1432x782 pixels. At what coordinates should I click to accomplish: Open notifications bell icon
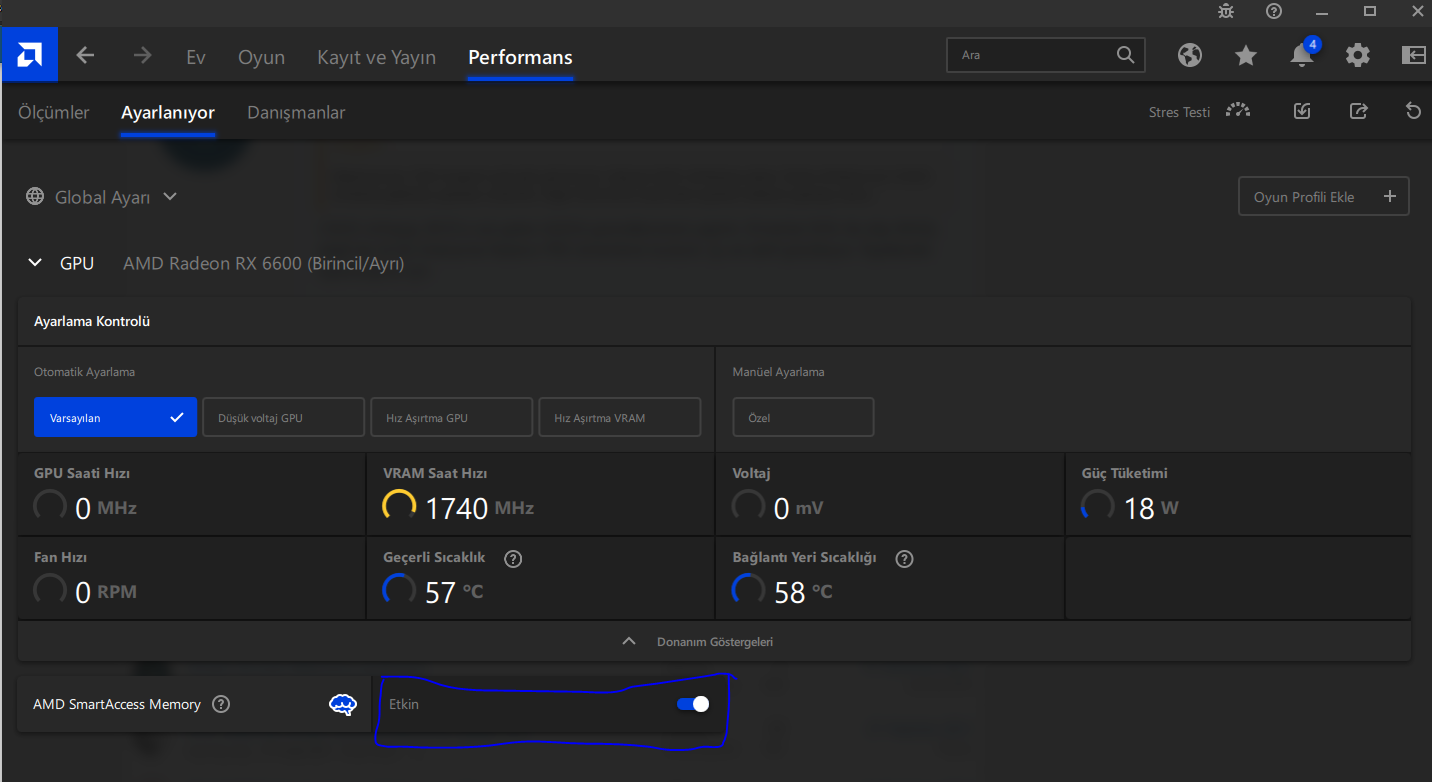[1301, 56]
